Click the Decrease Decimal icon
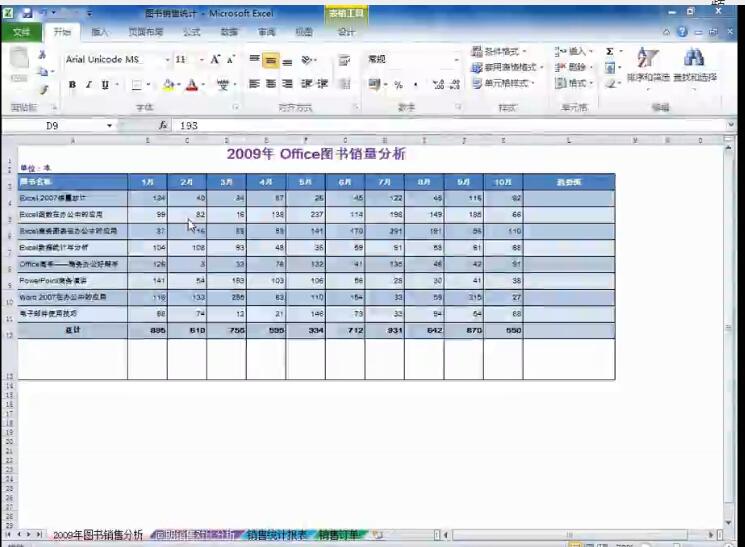This screenshot has width=745, height=547. pos(454,85)
